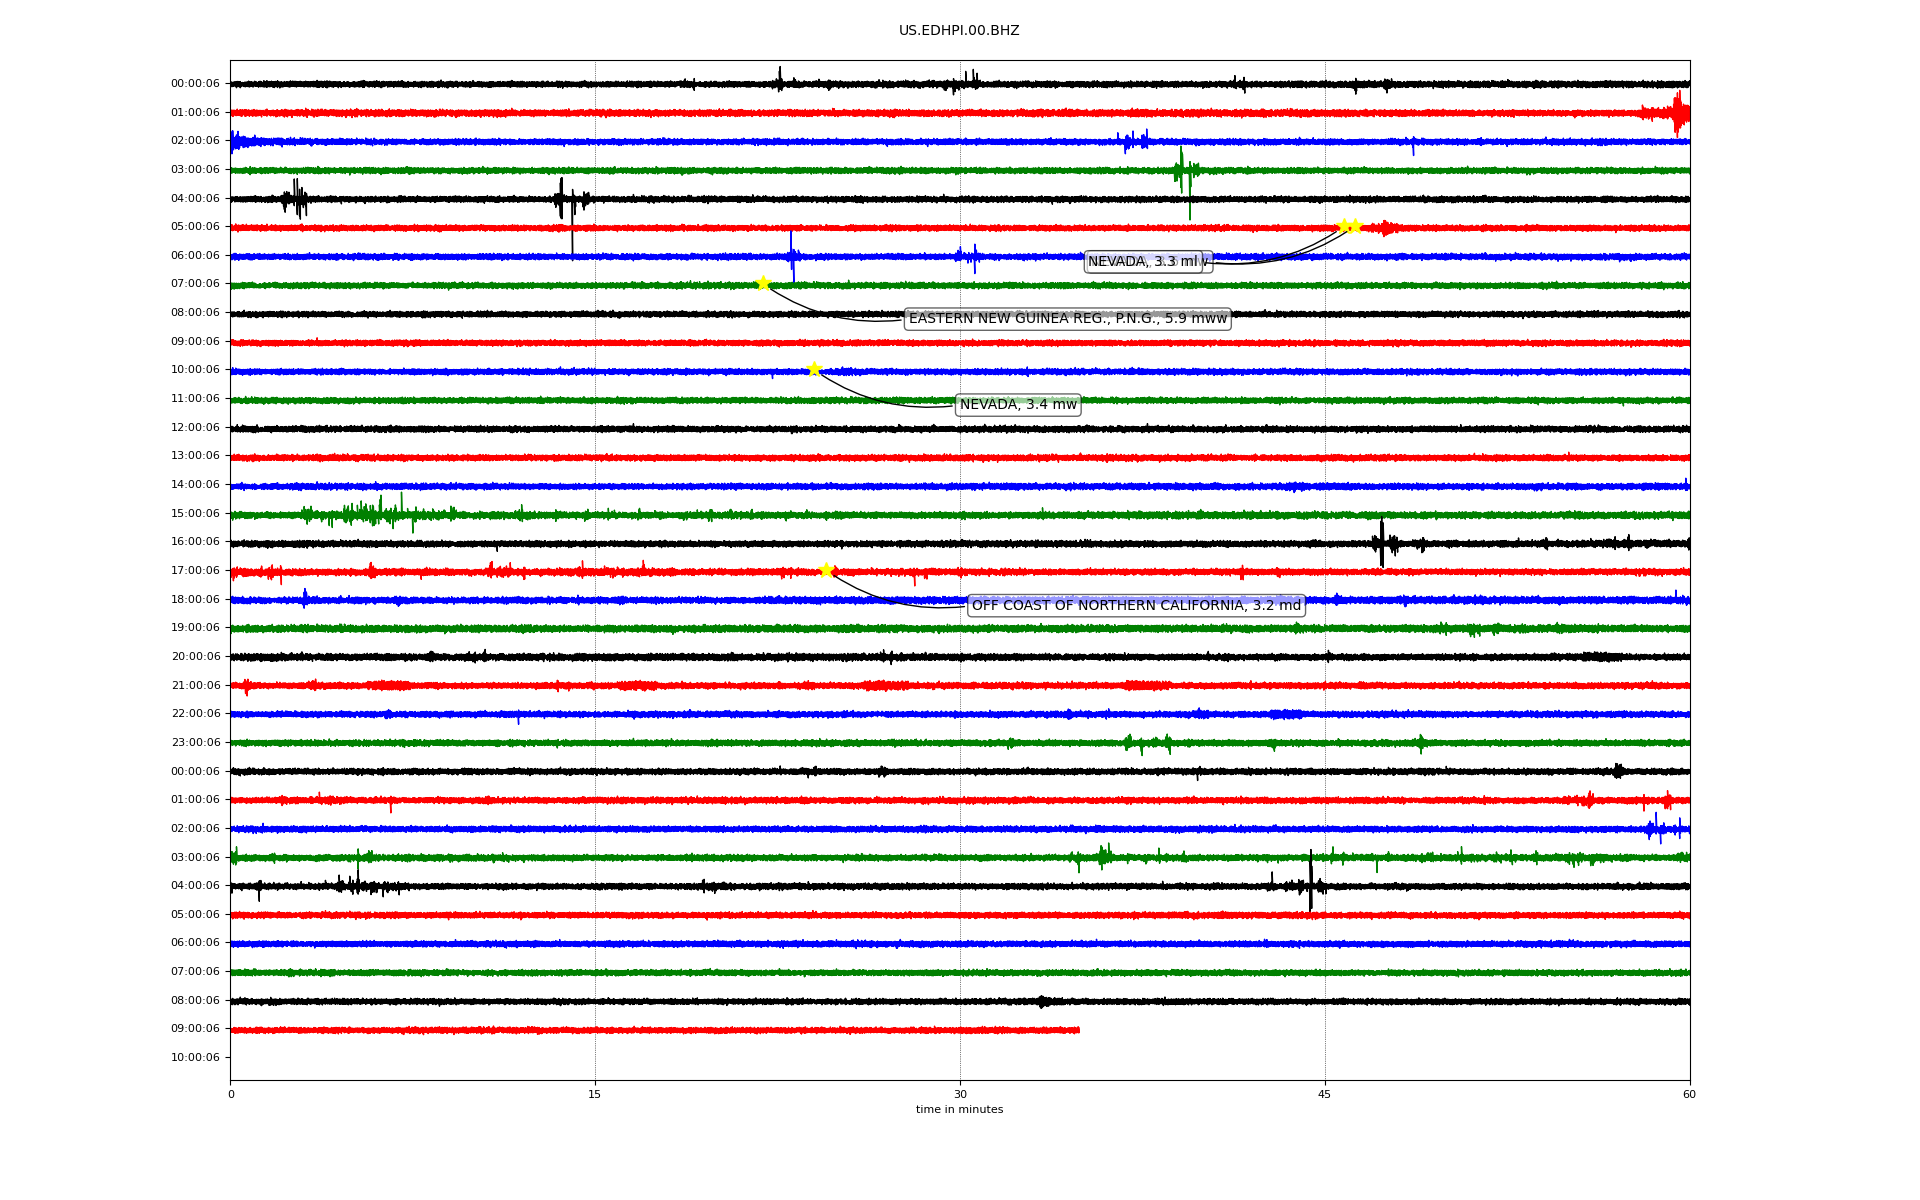Click the NEVADA, 3.4 mw annotation label
Image resolution: width=1920 pixels, height=1200 pixels.
[1018, 405]
